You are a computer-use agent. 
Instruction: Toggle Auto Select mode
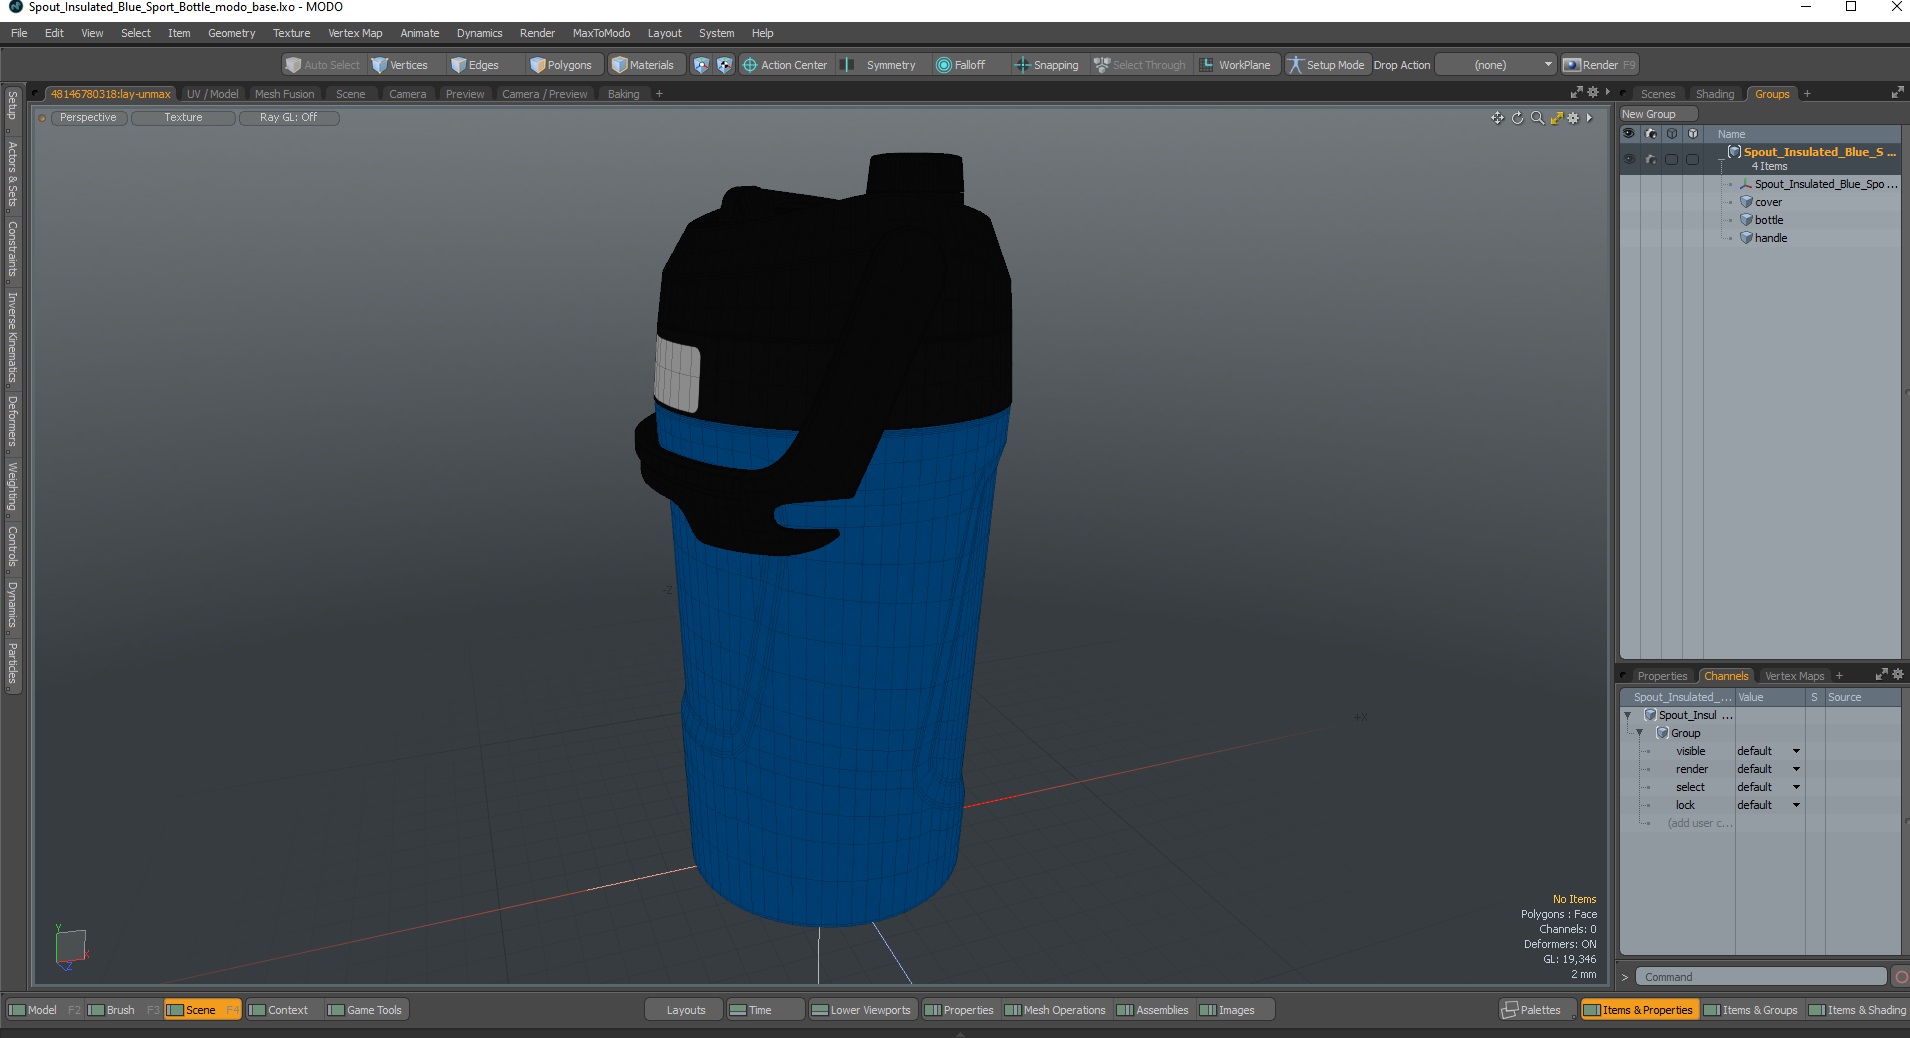tap(322, 65)
